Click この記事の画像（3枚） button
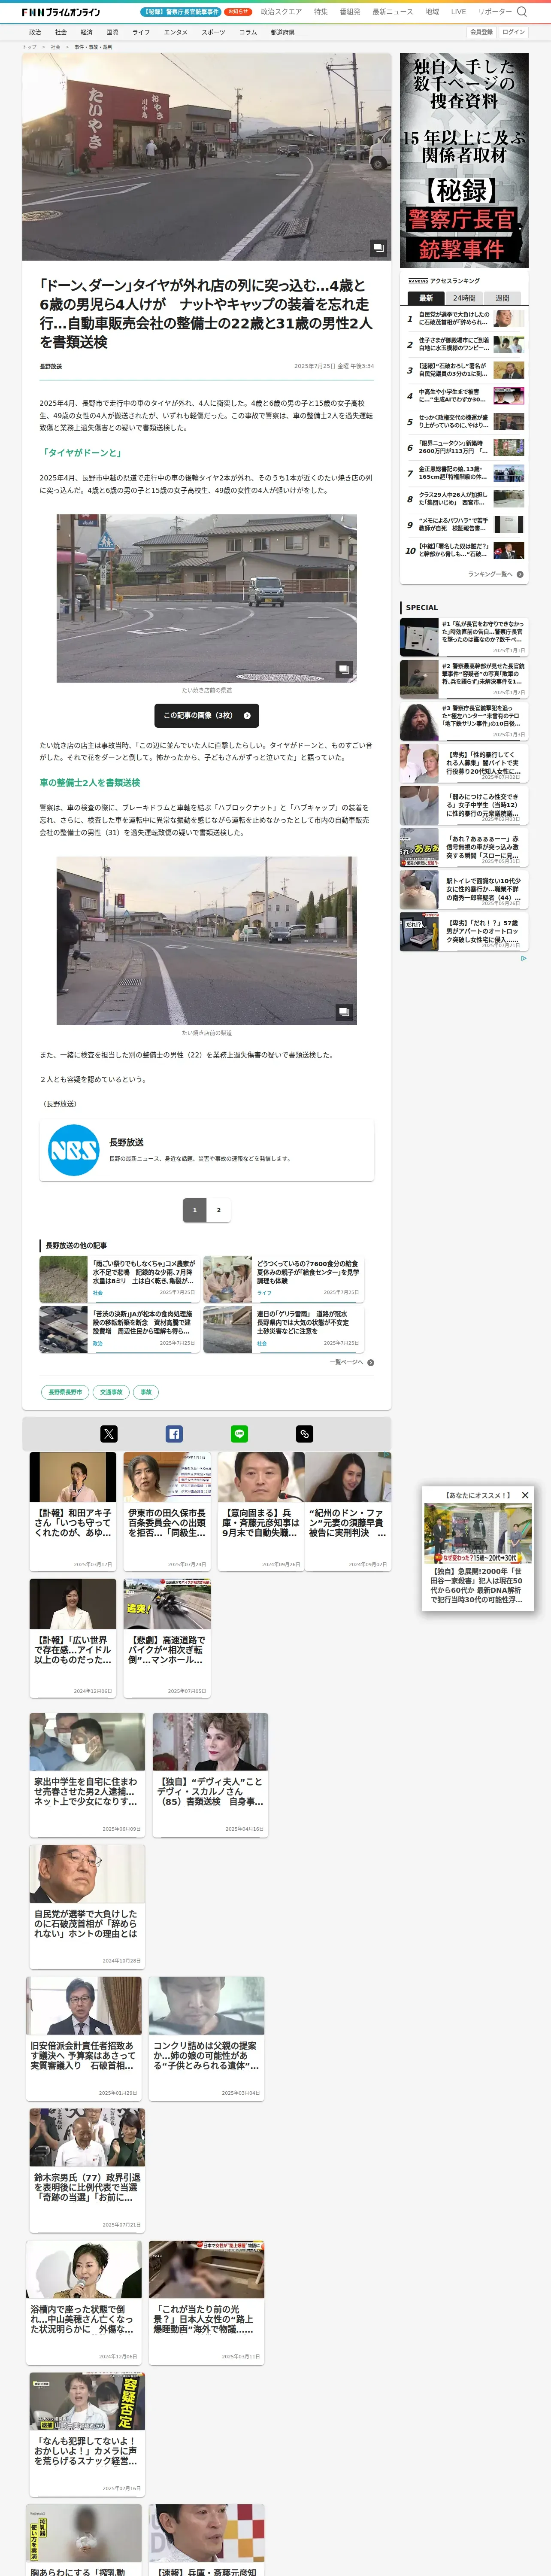 coord(206,715)
